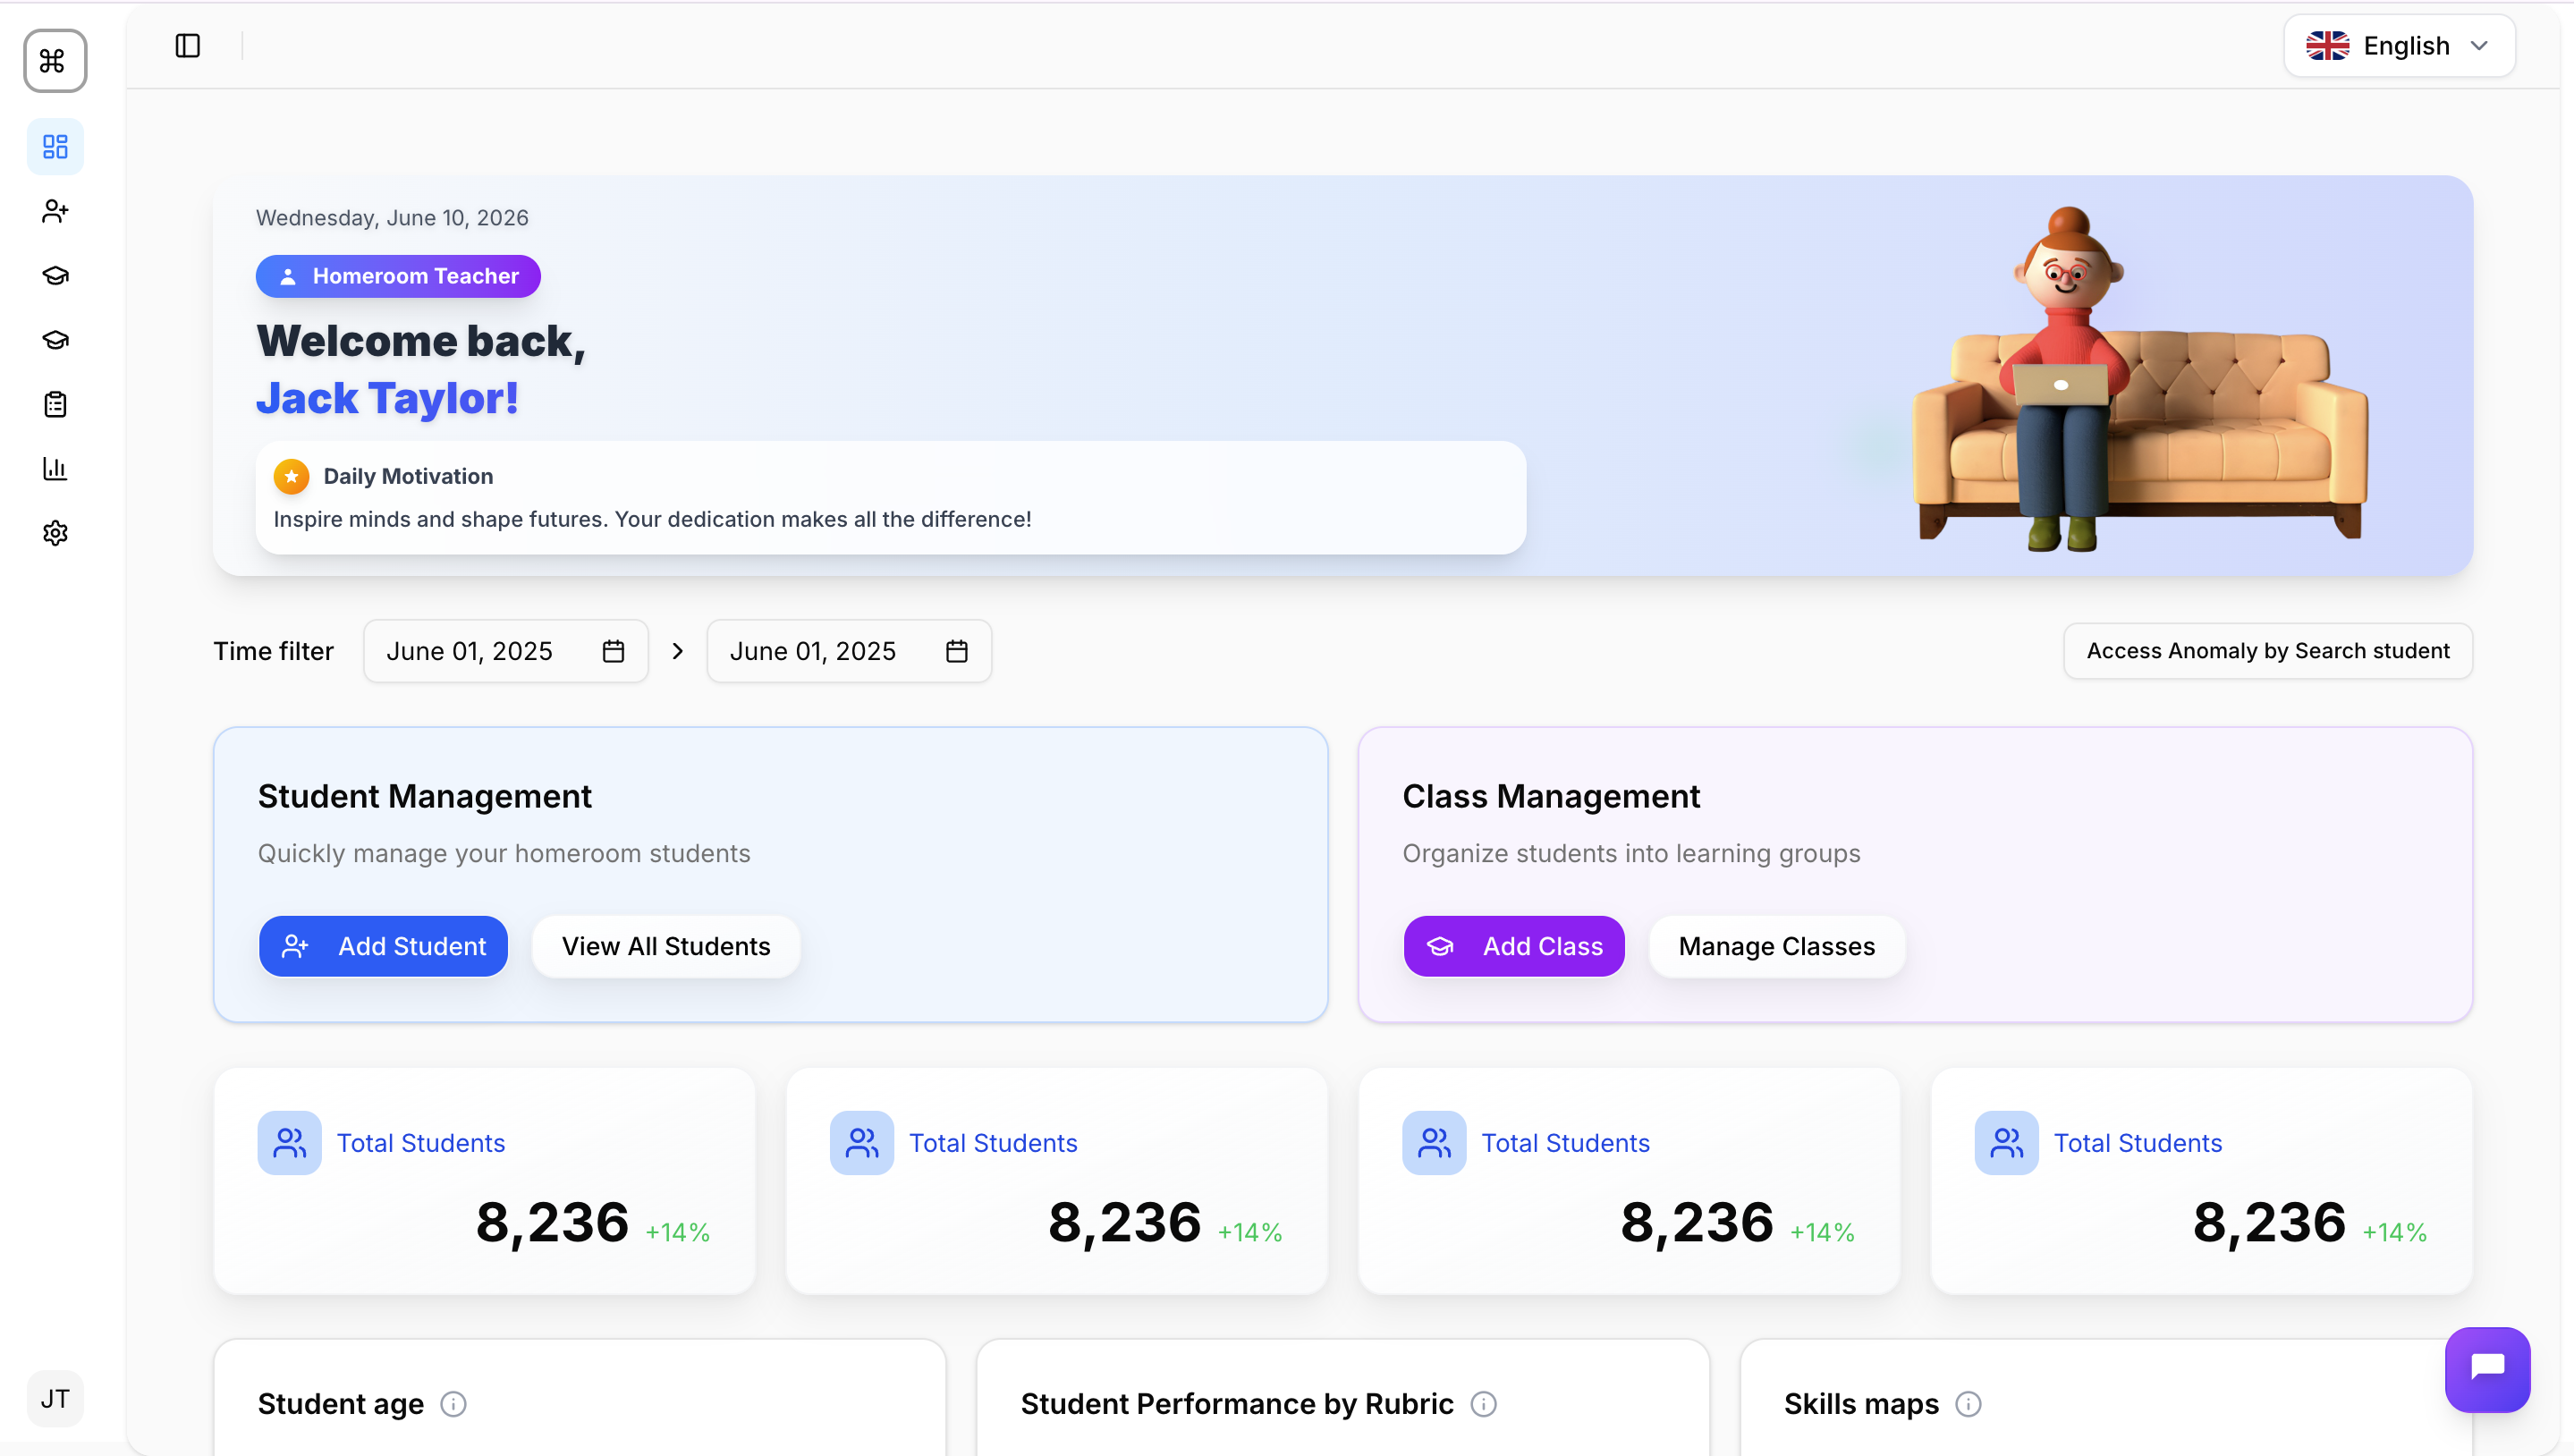Click the info icon beside Student age
The image size is (2574, 1456).
[453, 1404]
